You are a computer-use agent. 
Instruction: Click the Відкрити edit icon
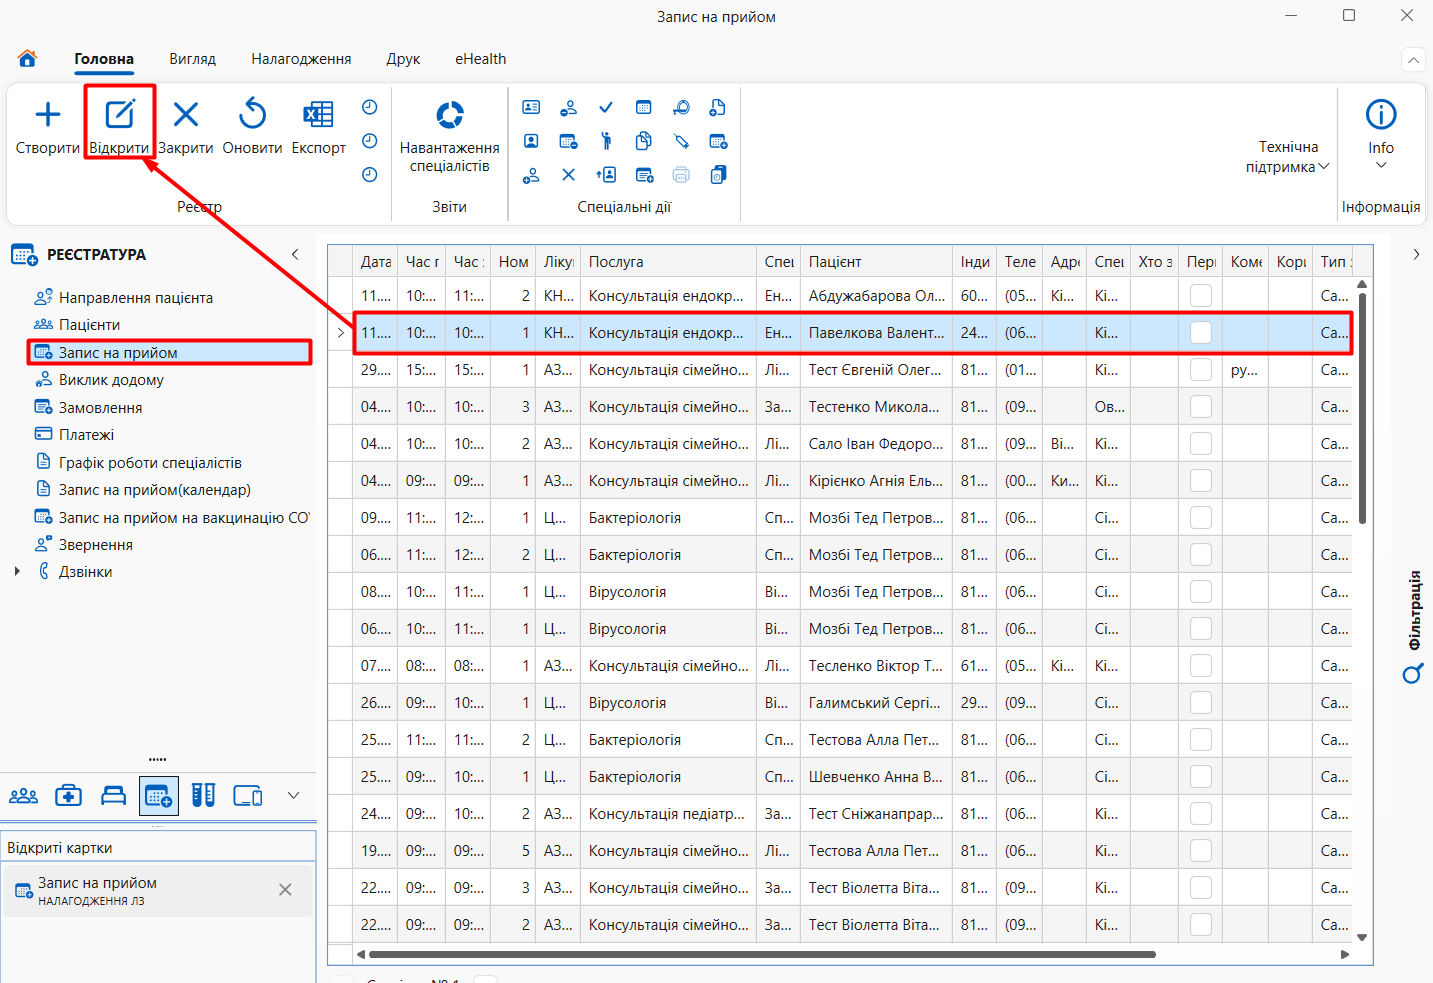tap(120, 114)
